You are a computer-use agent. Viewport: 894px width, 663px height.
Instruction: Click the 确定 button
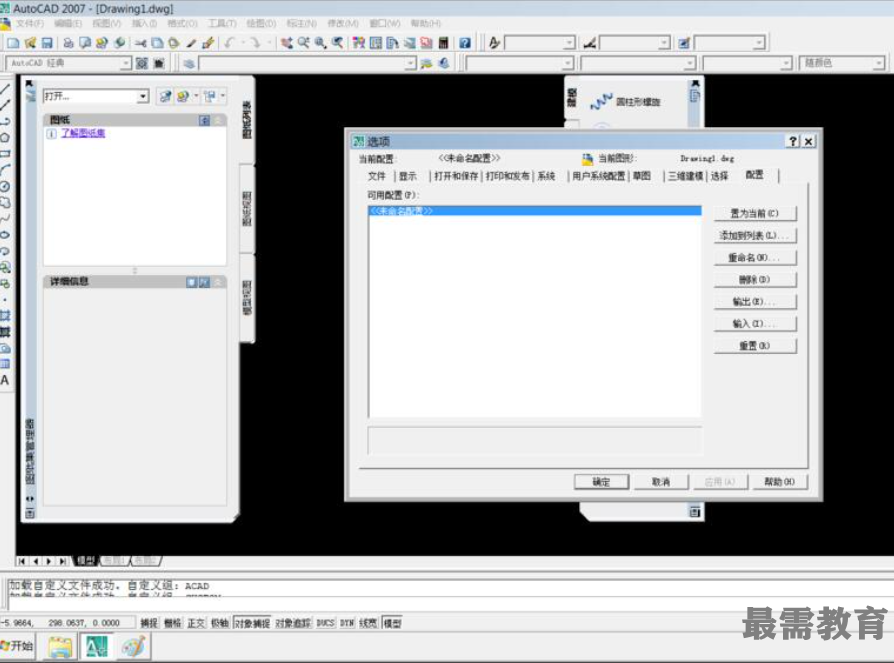click(602, 482)
